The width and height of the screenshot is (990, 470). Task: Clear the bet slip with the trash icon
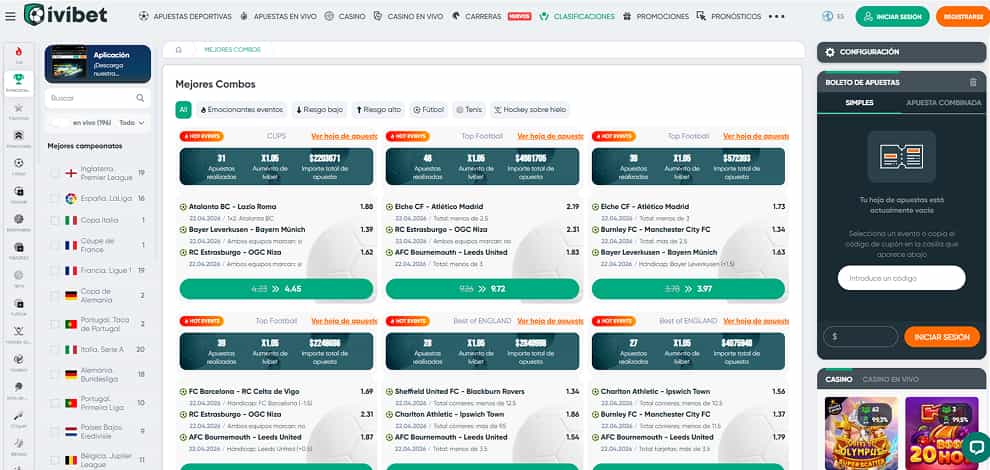point(973,82)
